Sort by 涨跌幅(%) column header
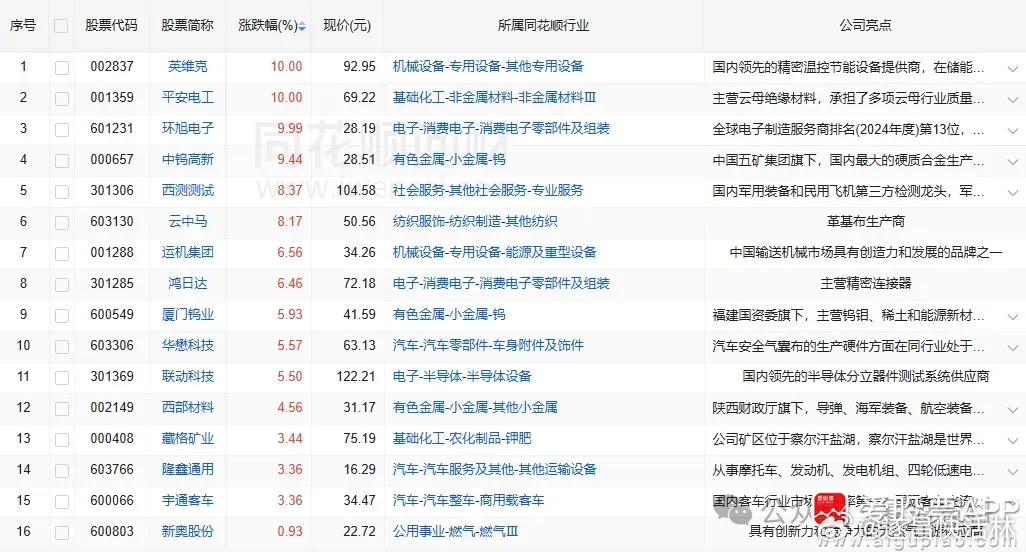 coord(268,26)
